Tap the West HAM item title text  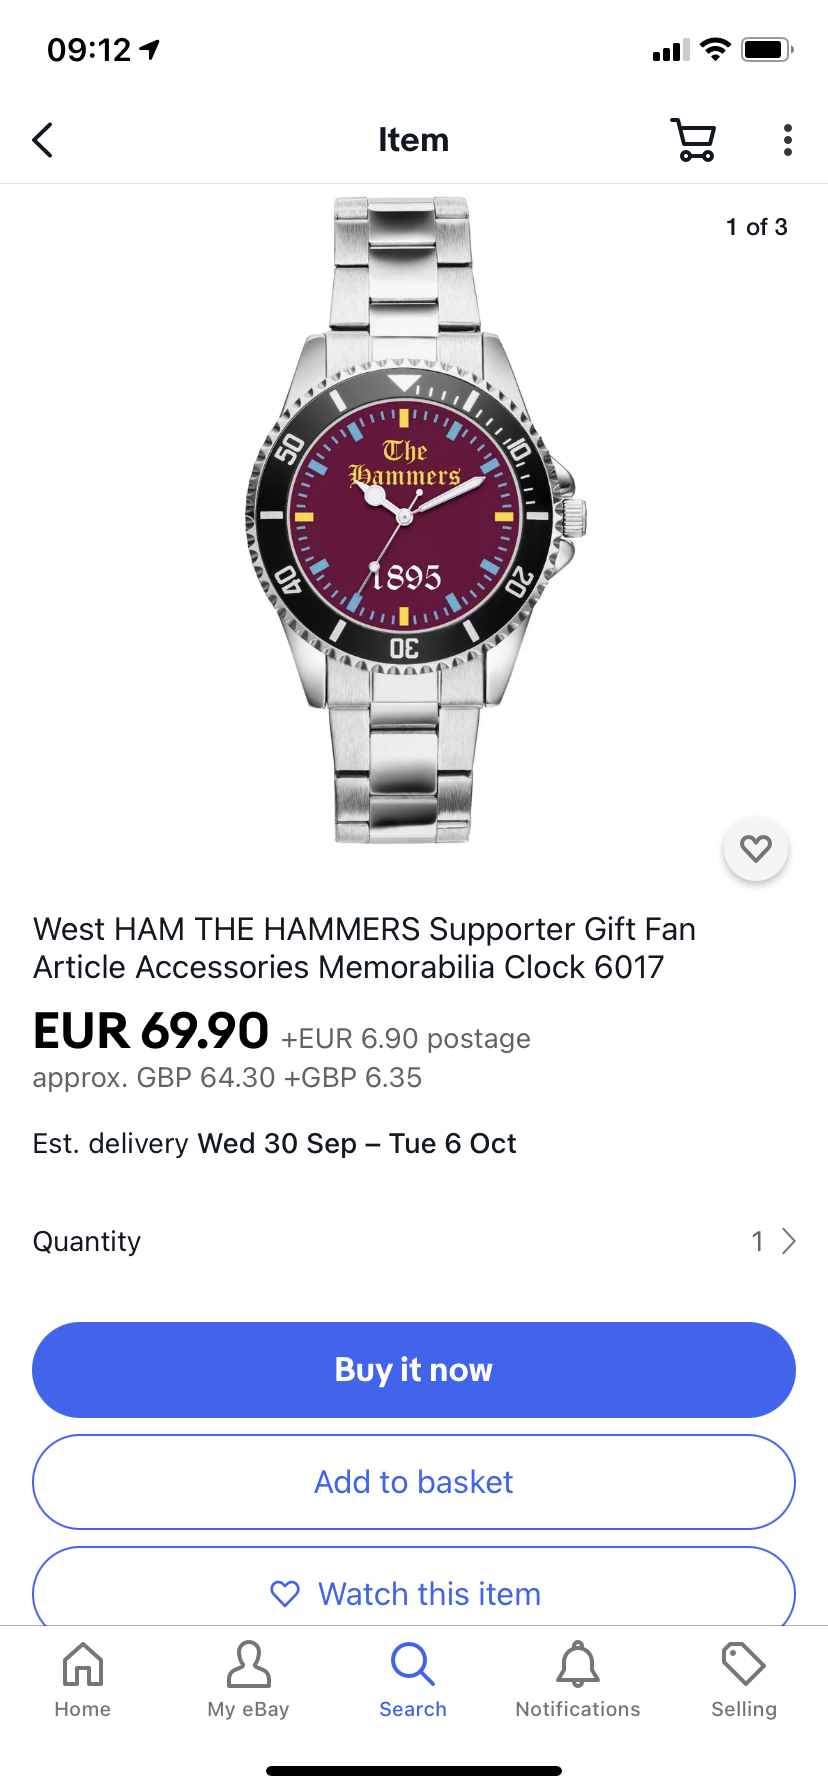[364, 948]
